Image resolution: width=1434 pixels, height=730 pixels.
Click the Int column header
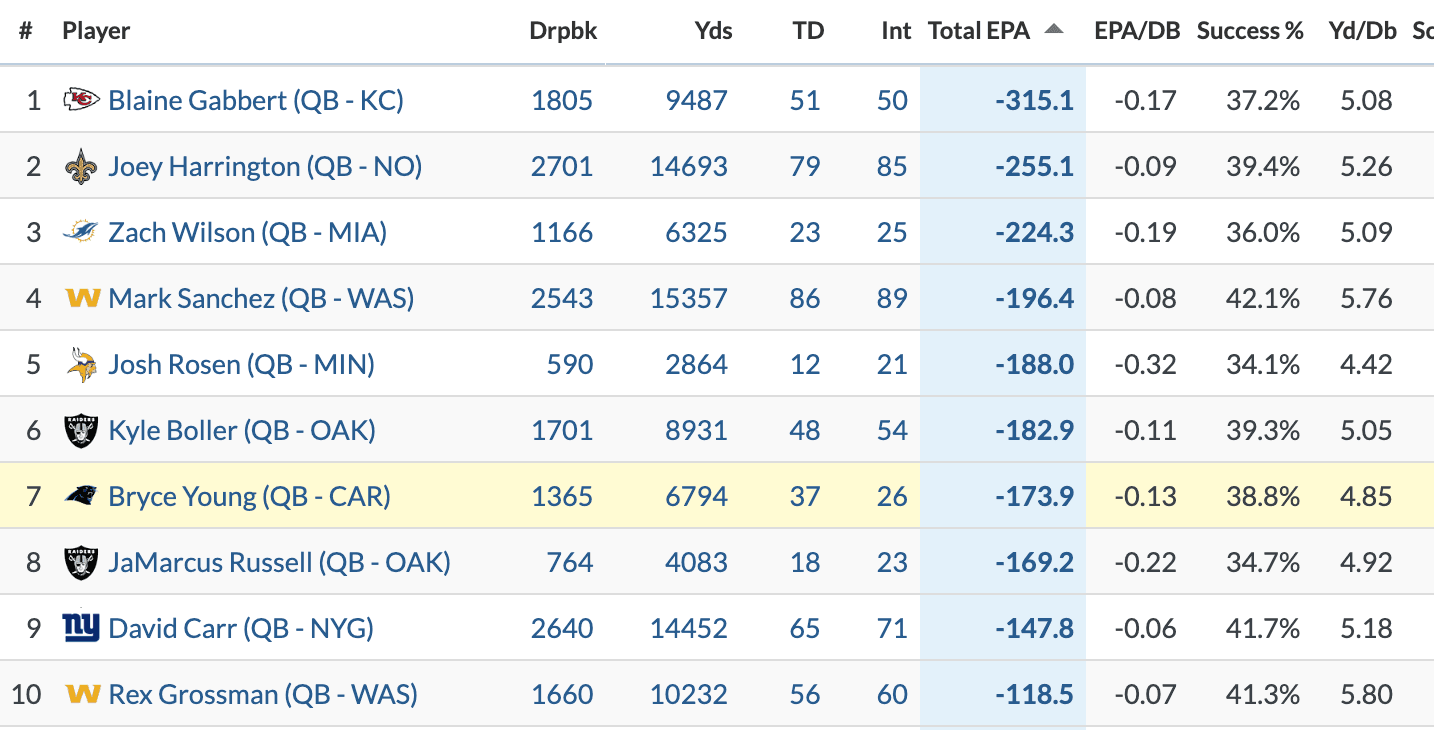tap(896, 31)
